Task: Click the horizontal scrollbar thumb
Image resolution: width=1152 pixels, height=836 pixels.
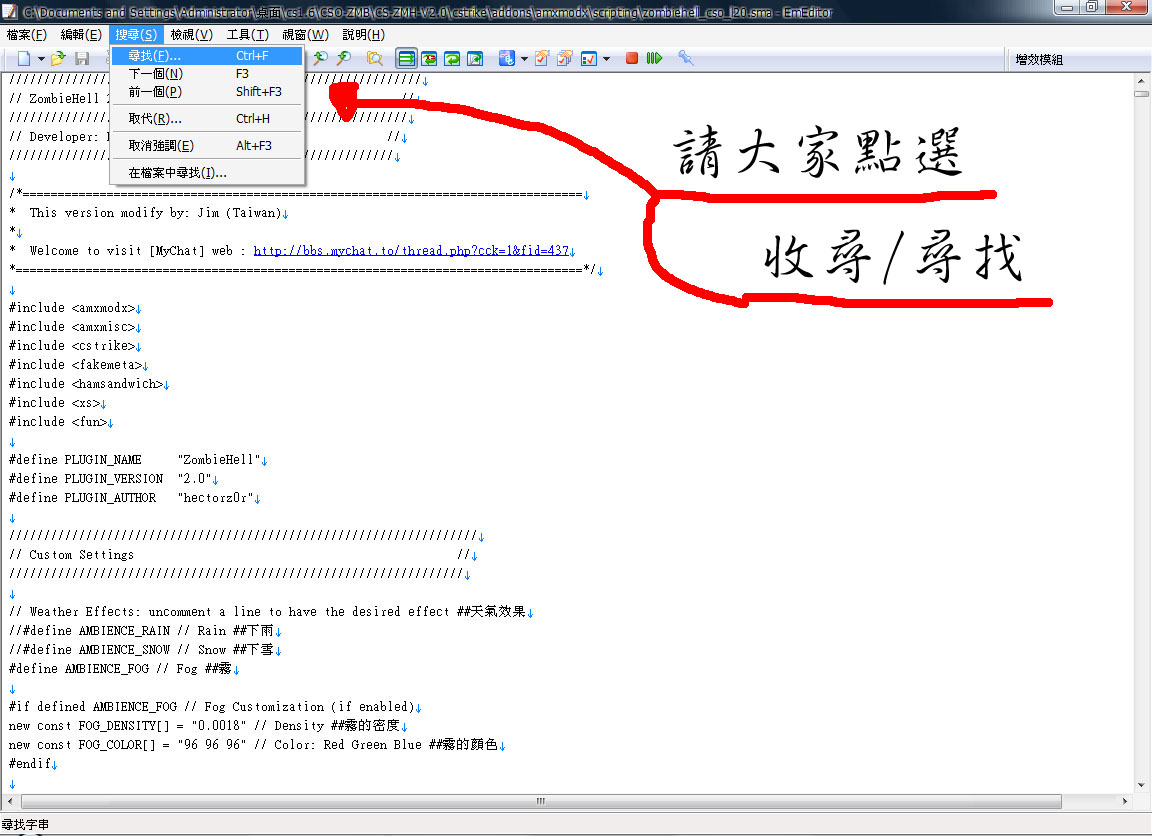Action: click(x=541, y=801)
